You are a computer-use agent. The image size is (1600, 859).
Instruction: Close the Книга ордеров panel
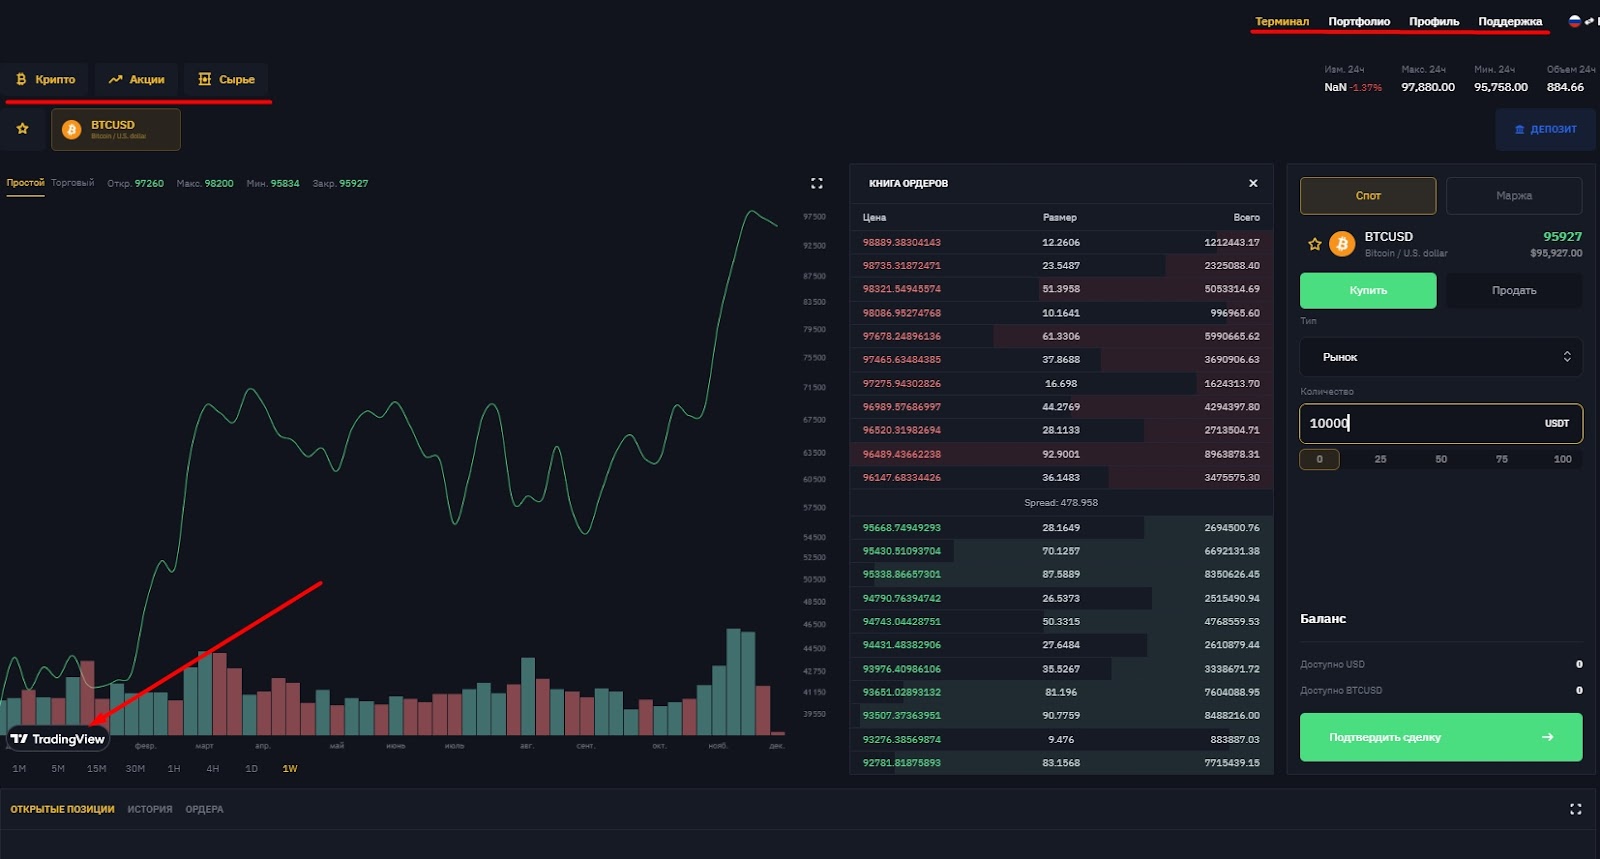(x=1253, y=183)
